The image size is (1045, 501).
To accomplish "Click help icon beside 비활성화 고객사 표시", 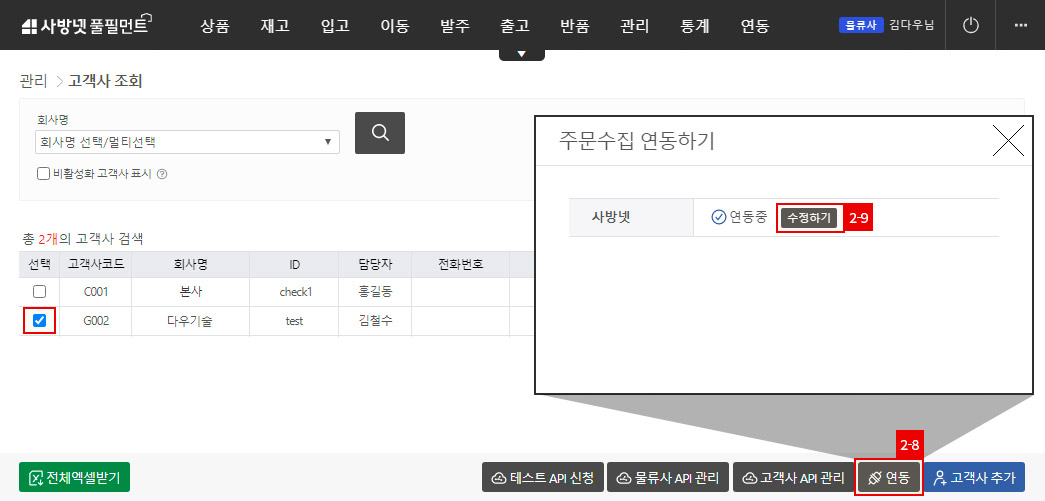I will [x=161, y=174].
